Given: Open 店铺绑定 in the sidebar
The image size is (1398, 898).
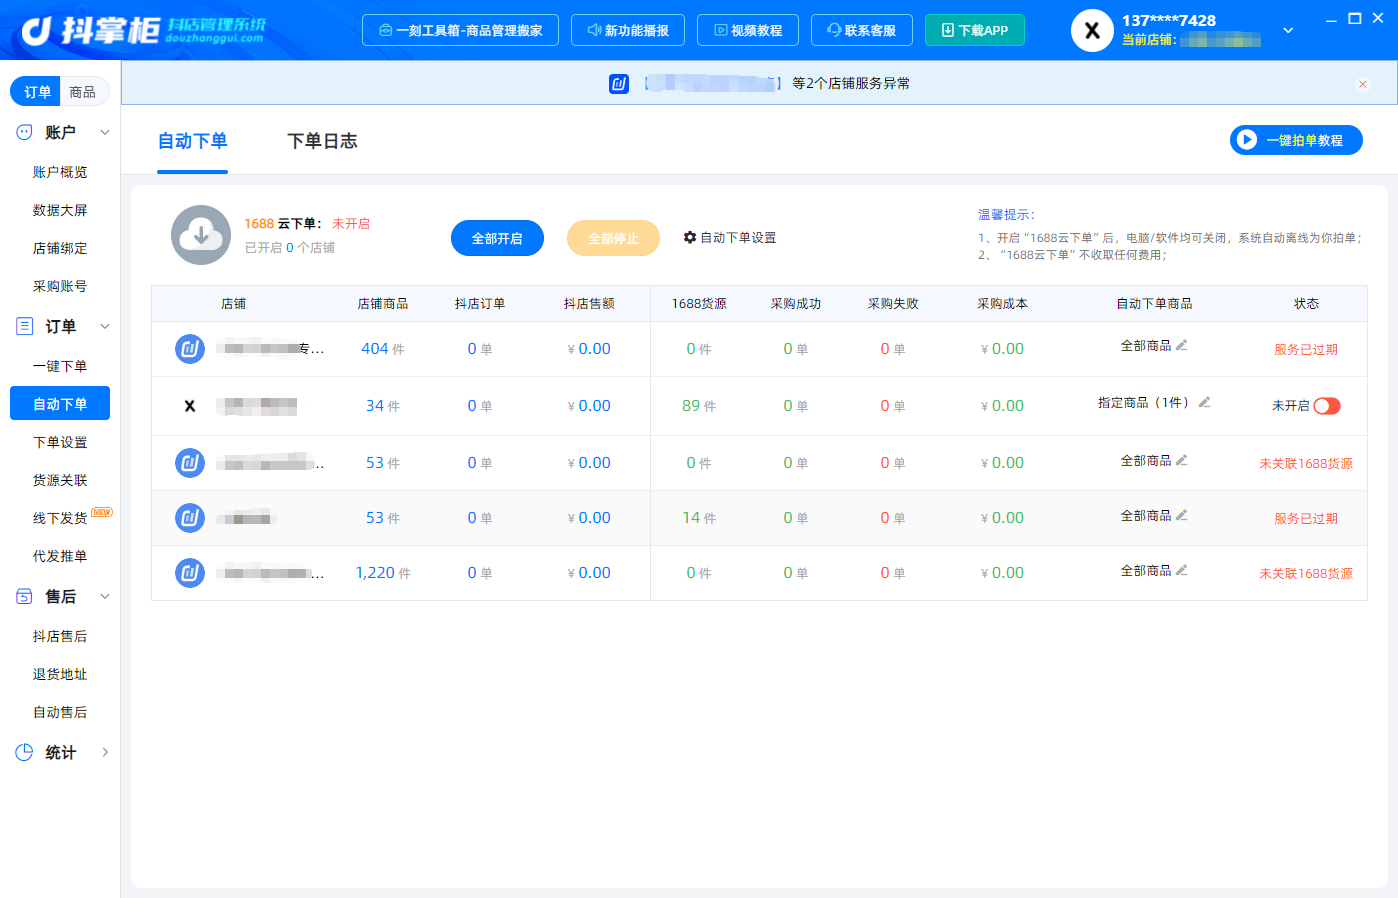Looking at the screenshot, I should 60,248.
